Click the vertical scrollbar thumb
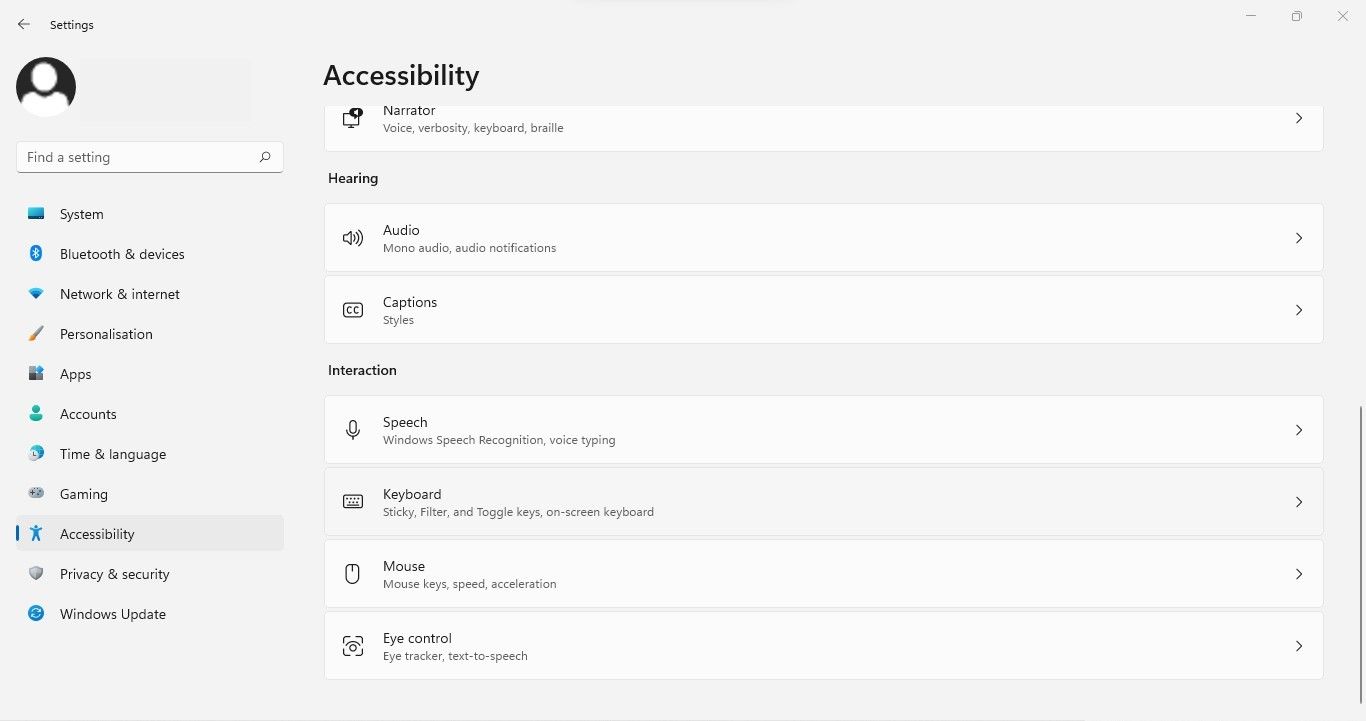The image size is (1366, 721). 1361,555
